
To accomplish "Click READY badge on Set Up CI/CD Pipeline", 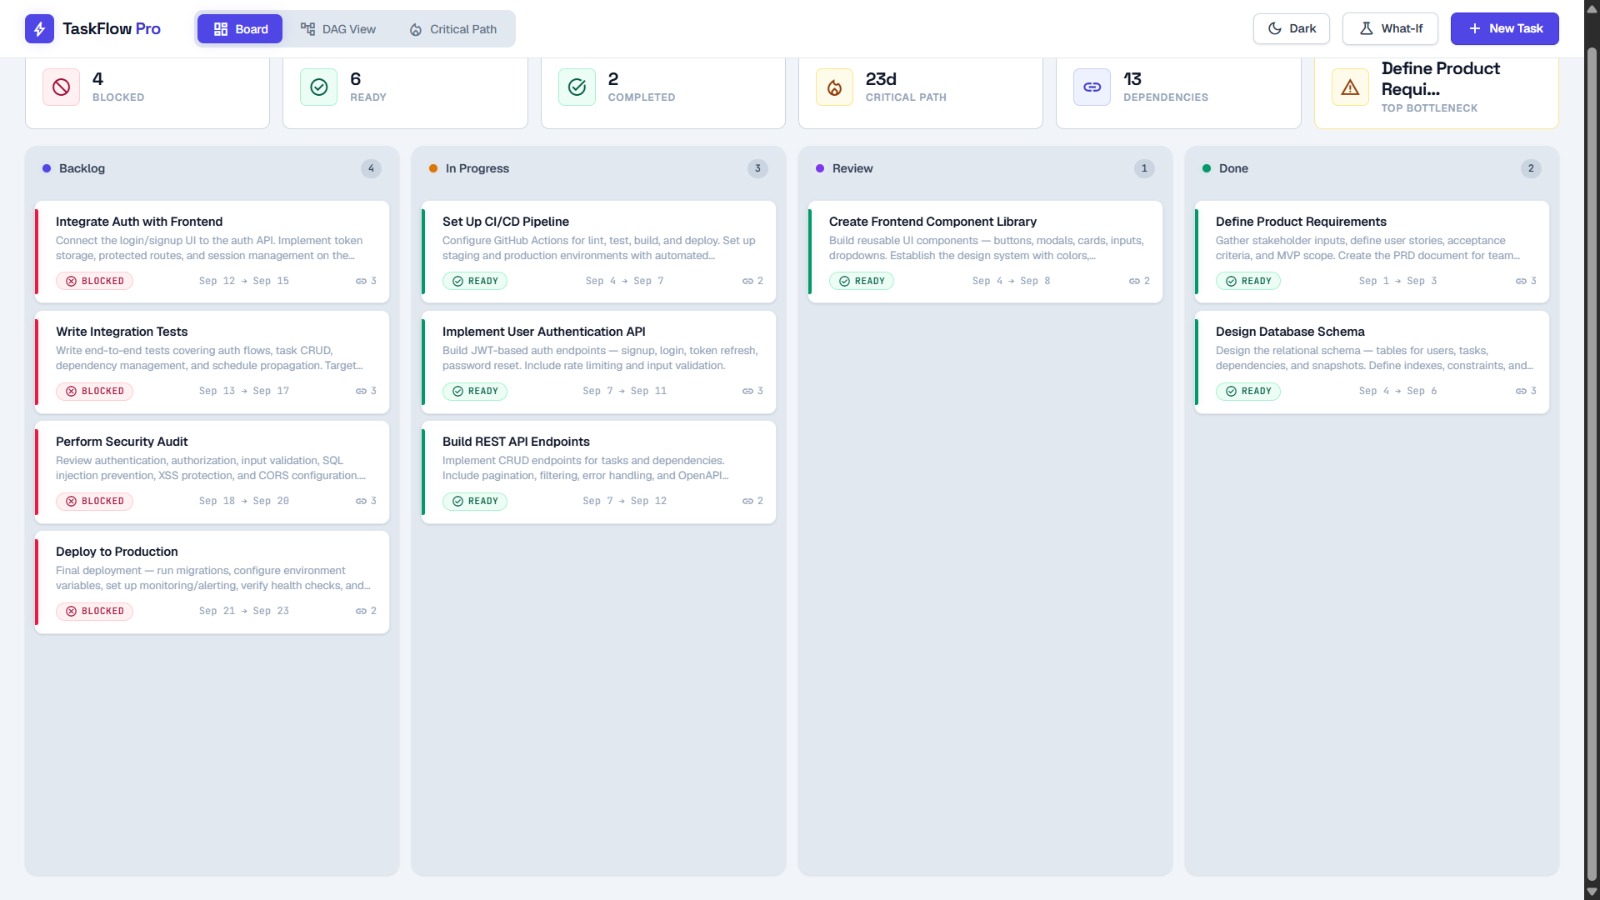I will click(x=475, y=281).
